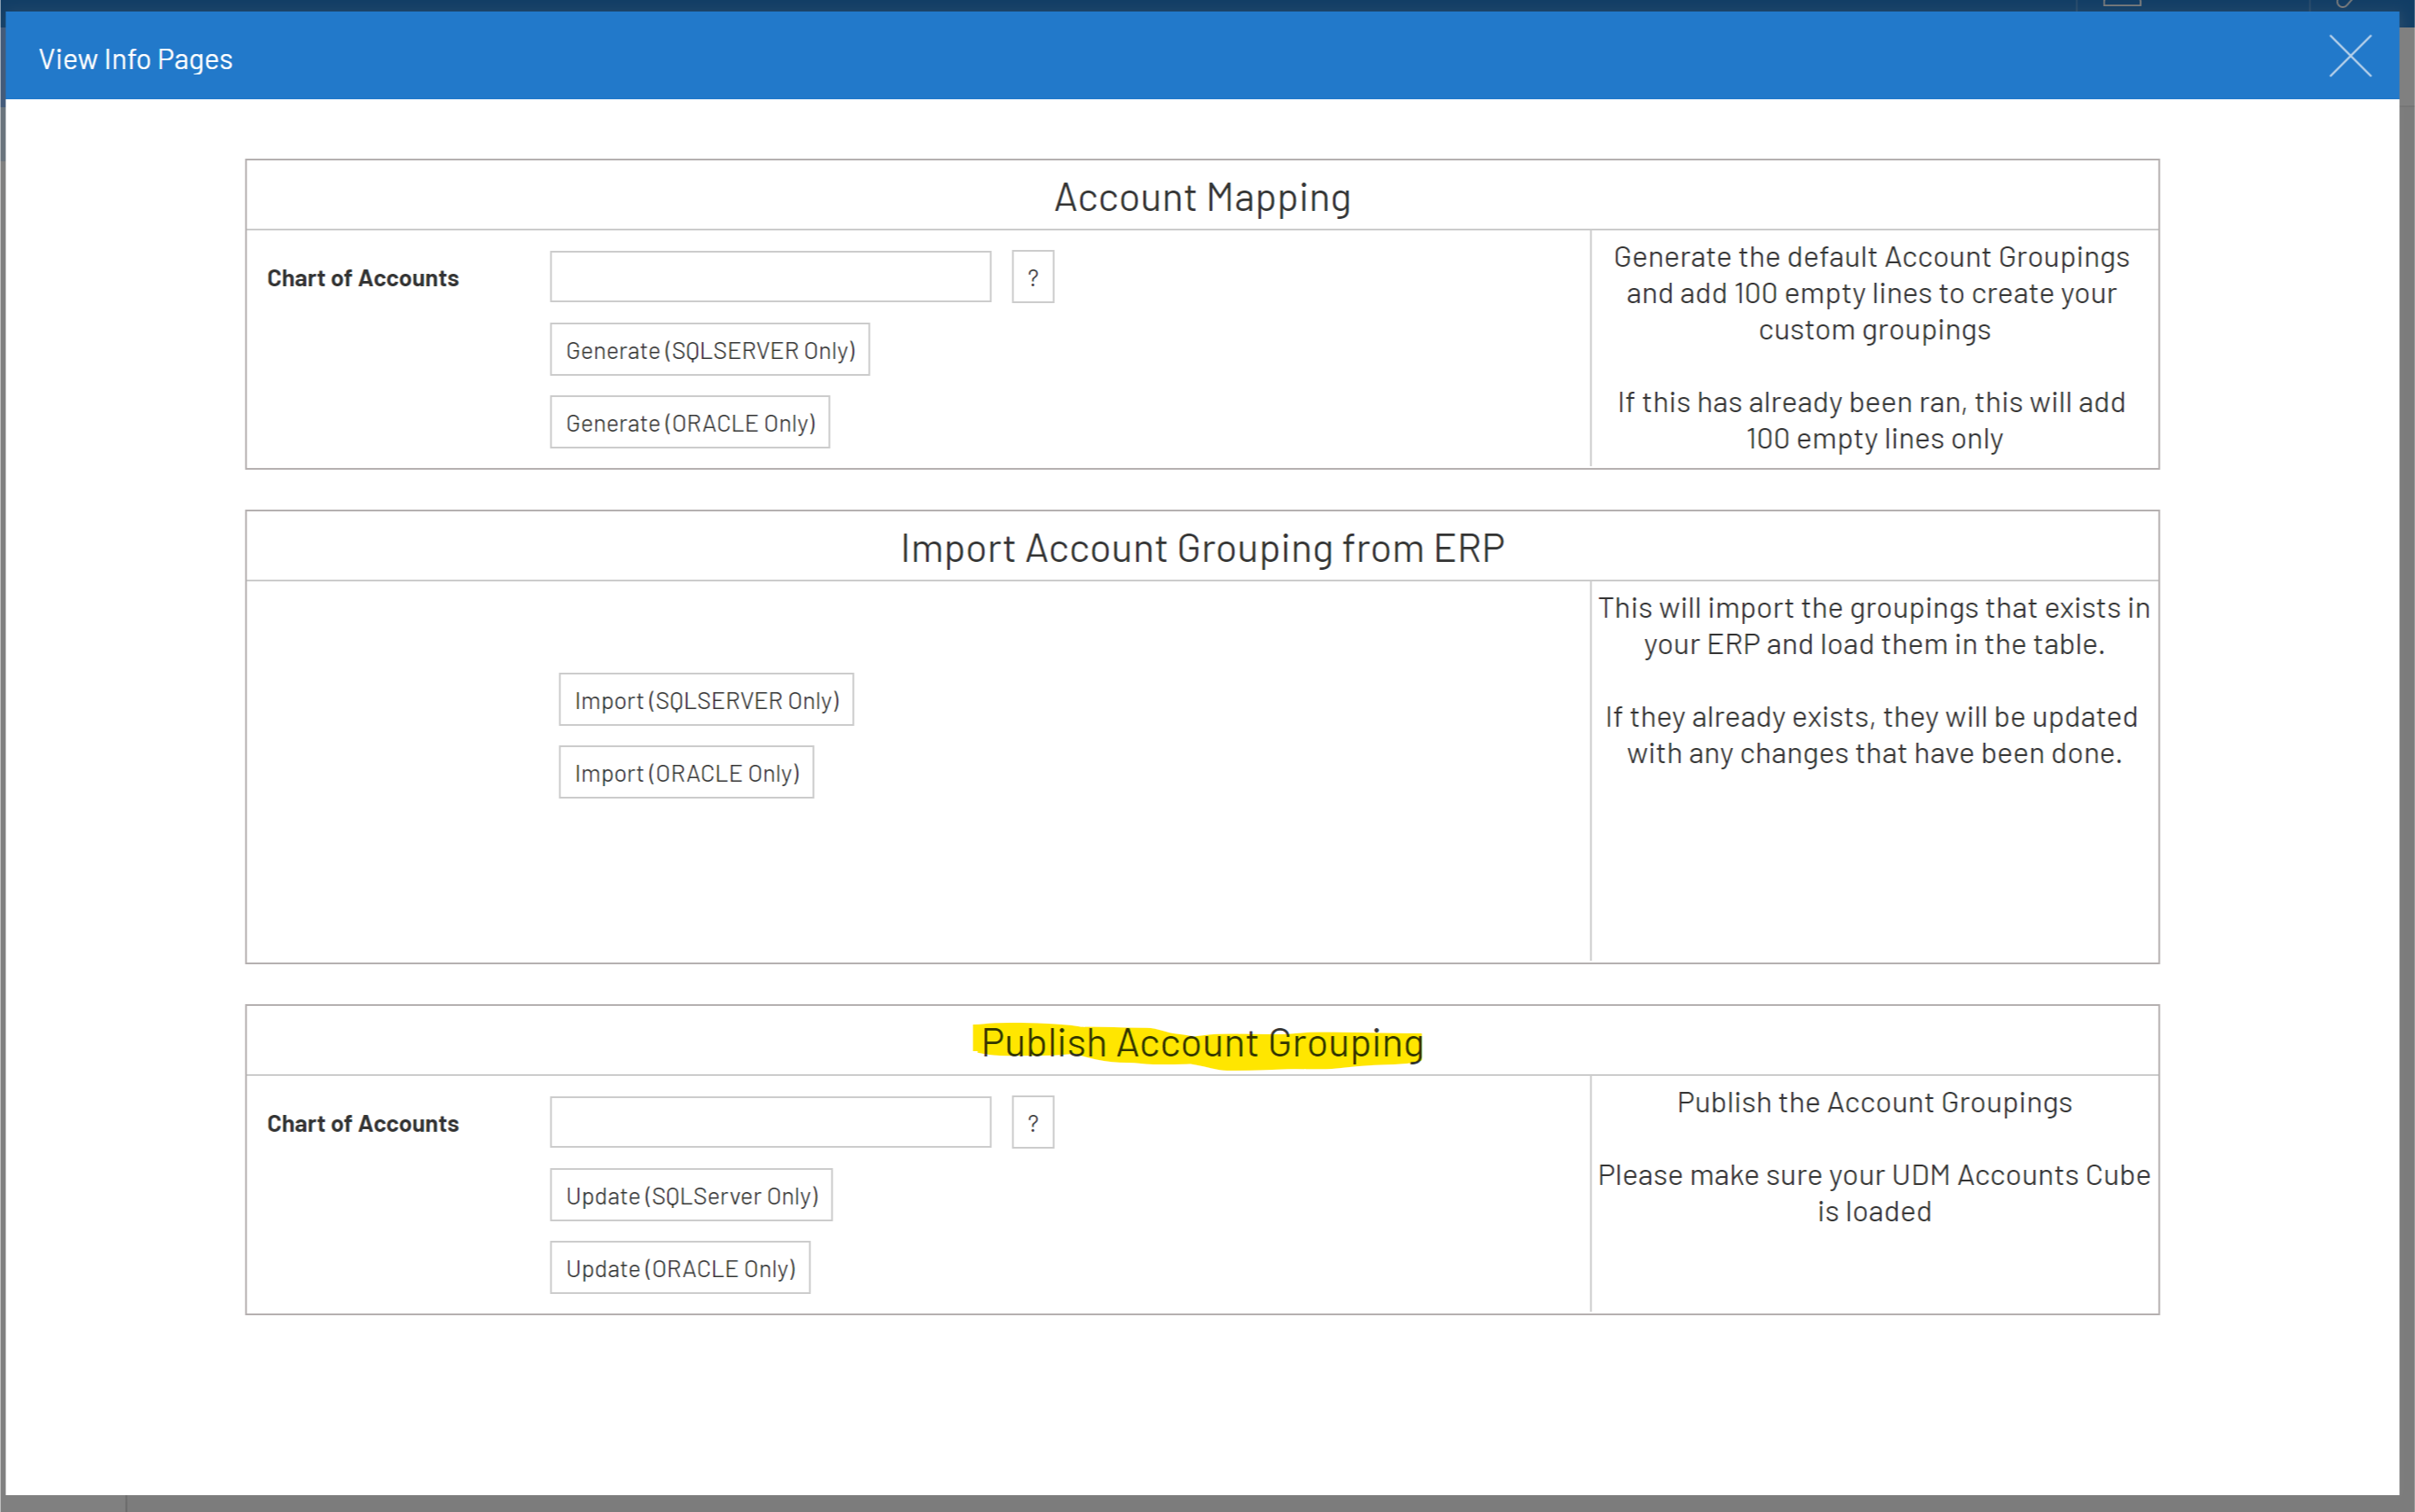Click the help '?' button in Account Mapping
Image resolution: width=2415 pixels, height=1512 pixels.
(1032, 277)
